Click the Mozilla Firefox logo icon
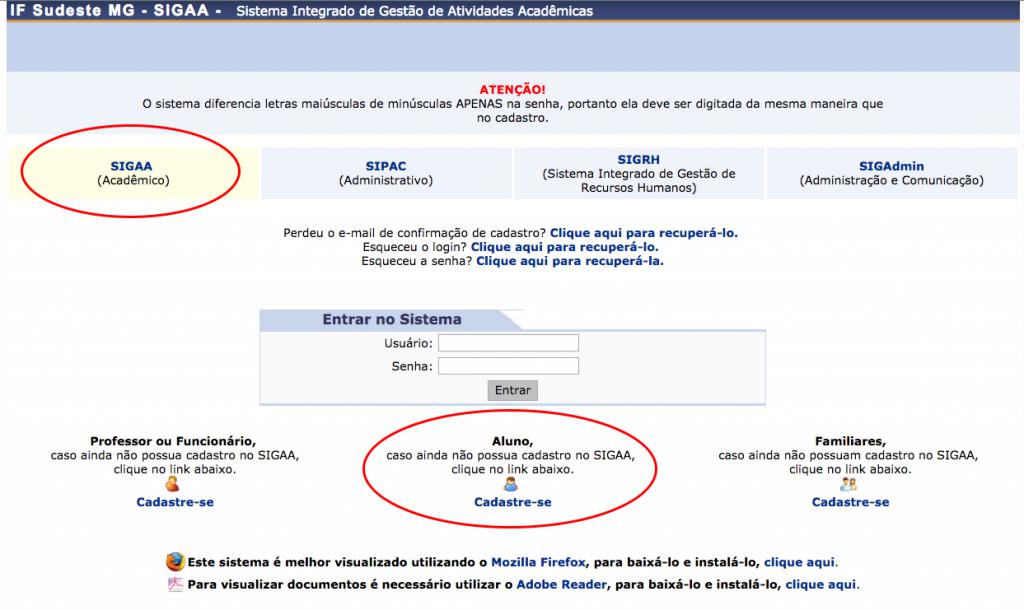The width and height of the screenshot is (1024, 610). pyautogui.click(x=175, y=562)
